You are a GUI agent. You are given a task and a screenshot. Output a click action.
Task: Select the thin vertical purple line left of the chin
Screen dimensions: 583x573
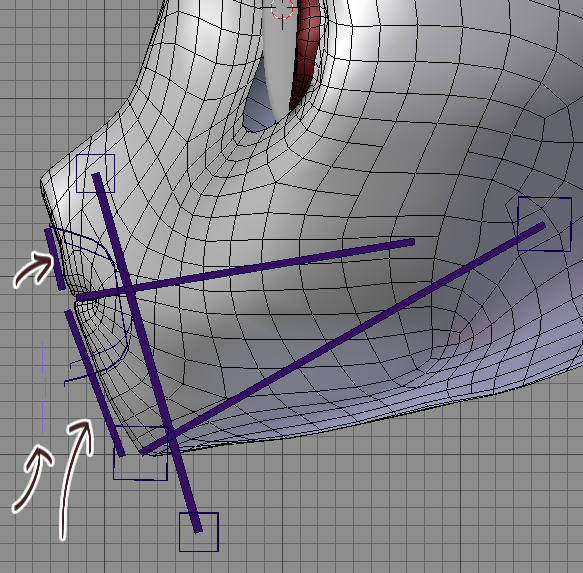point(43,387)
